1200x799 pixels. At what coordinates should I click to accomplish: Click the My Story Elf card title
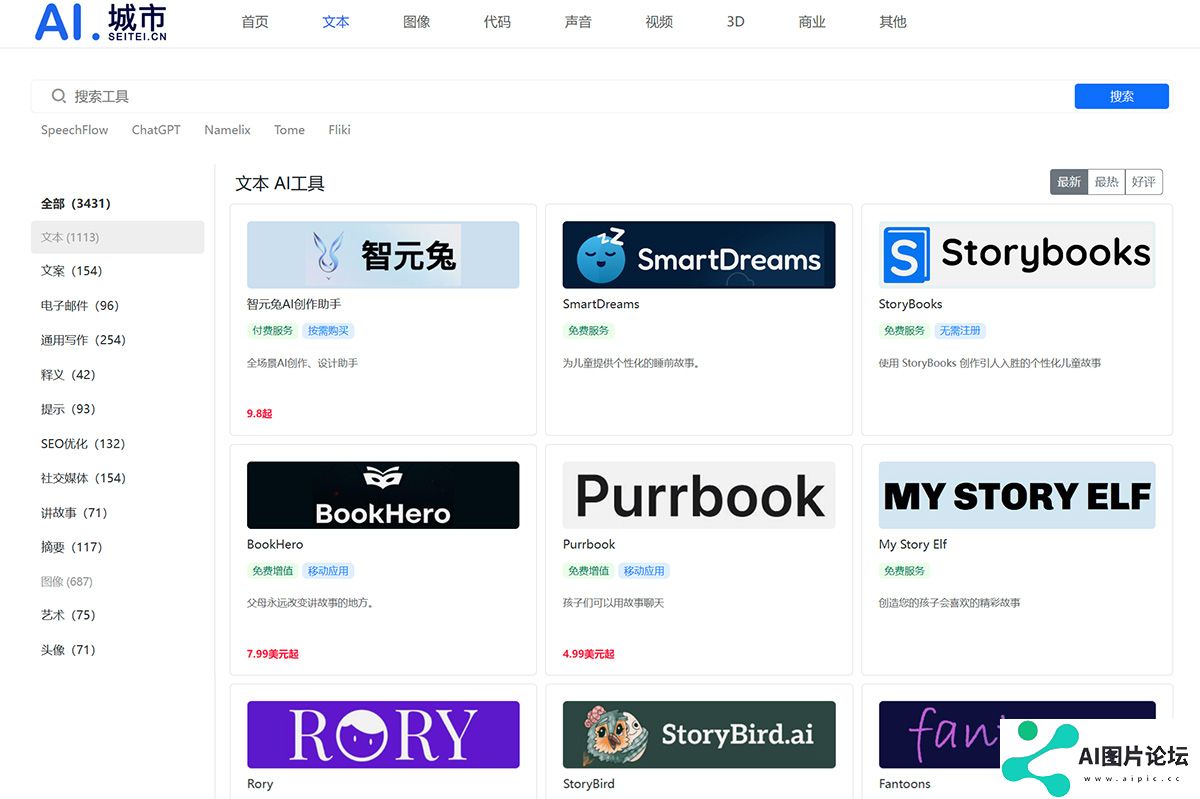pyautogui.click(x=913, y=544)
